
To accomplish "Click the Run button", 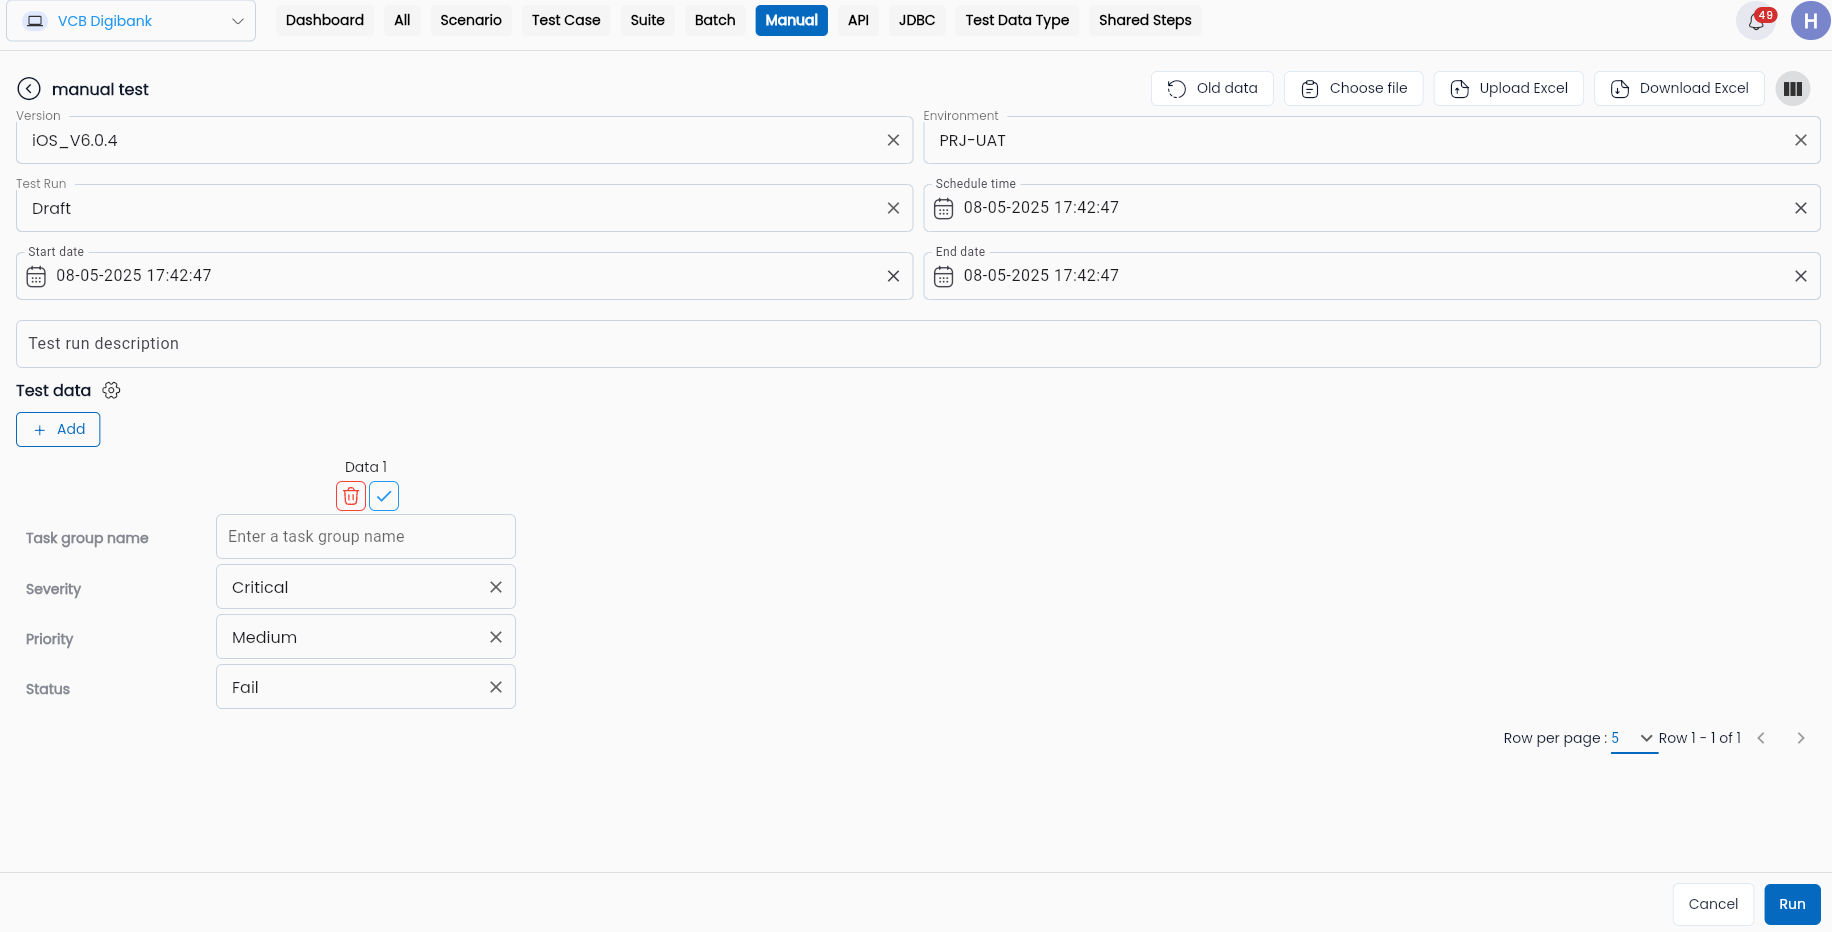I will pos(1792,904).
